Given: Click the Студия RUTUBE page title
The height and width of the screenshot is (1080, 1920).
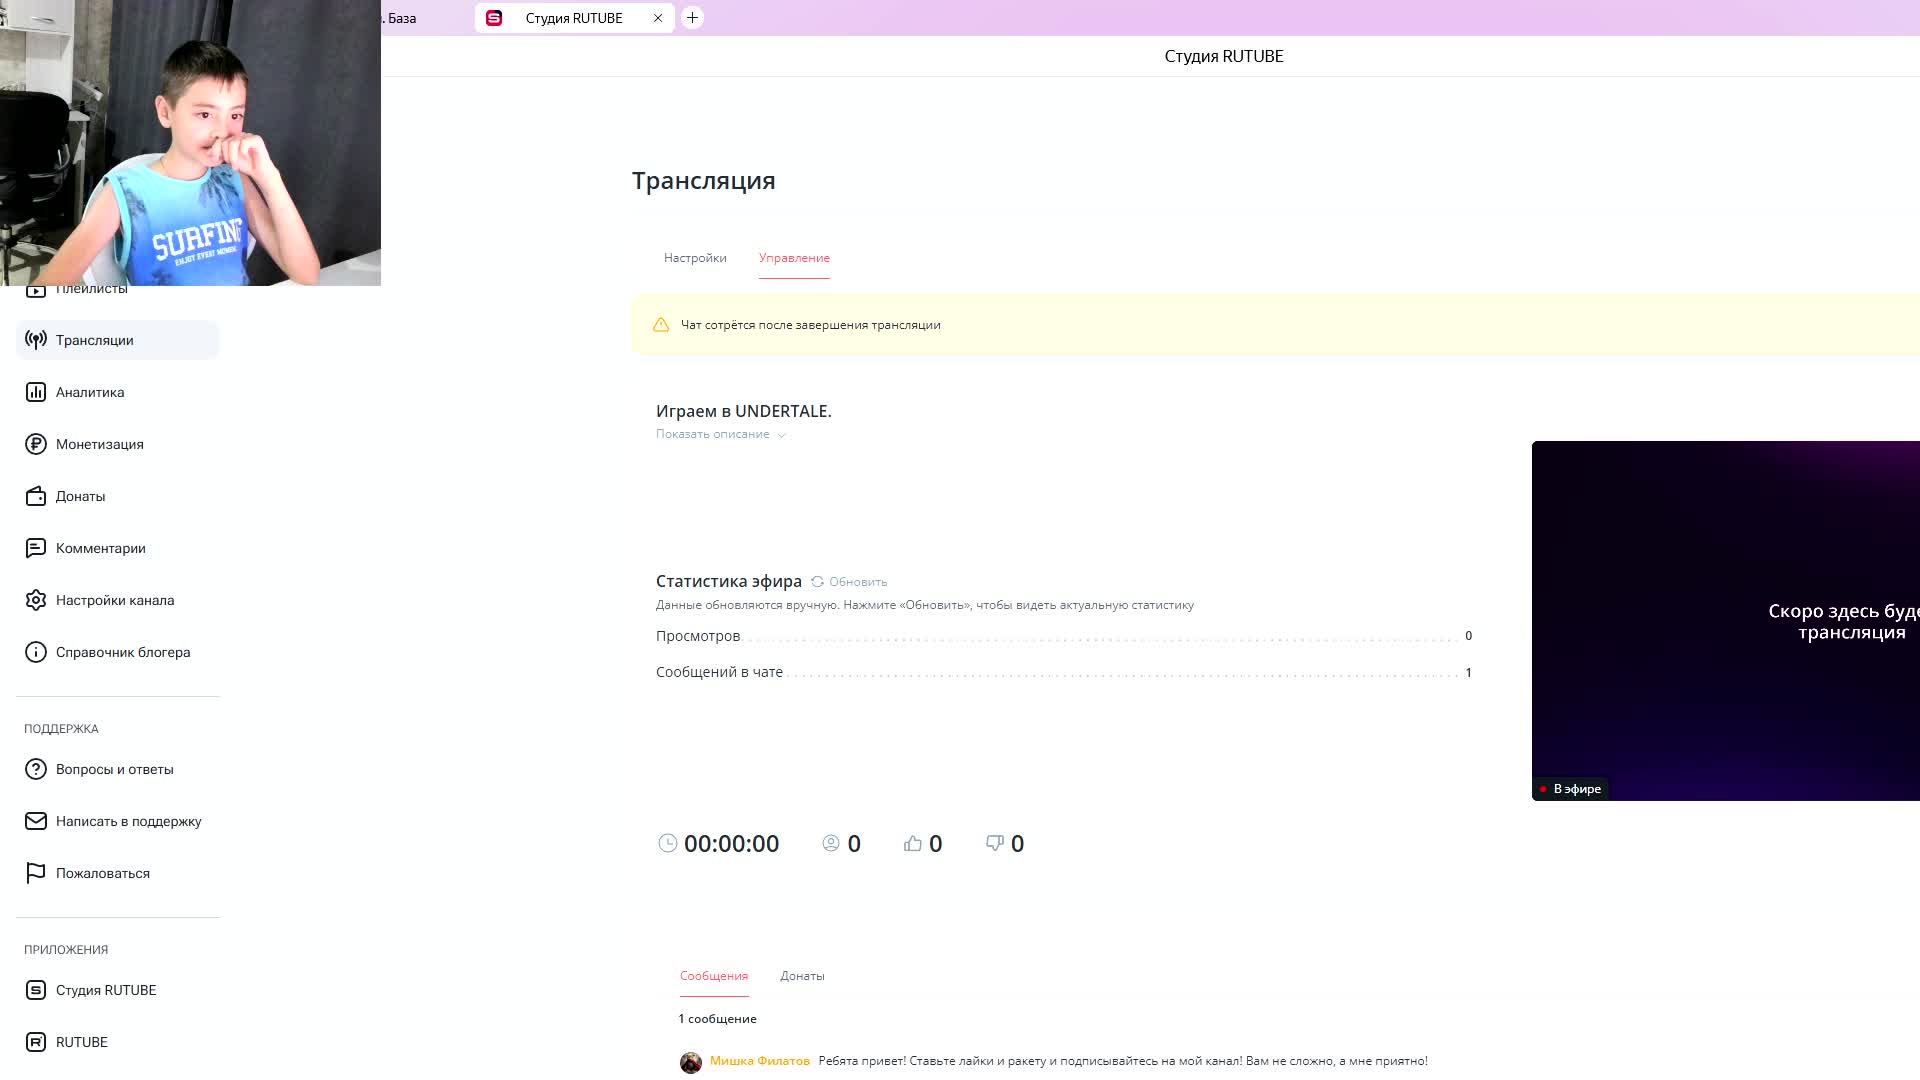Looking at the screenshot, I should (1224, 56).
